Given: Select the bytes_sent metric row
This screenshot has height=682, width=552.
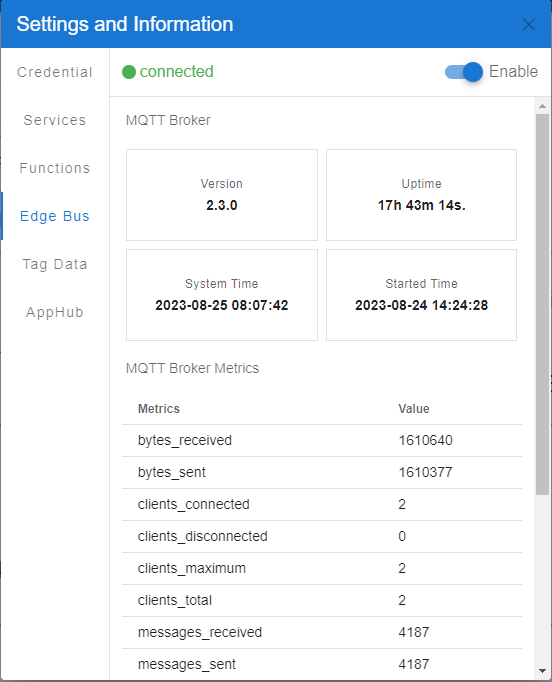Looking at the screenshot, I should click(322, 472).
